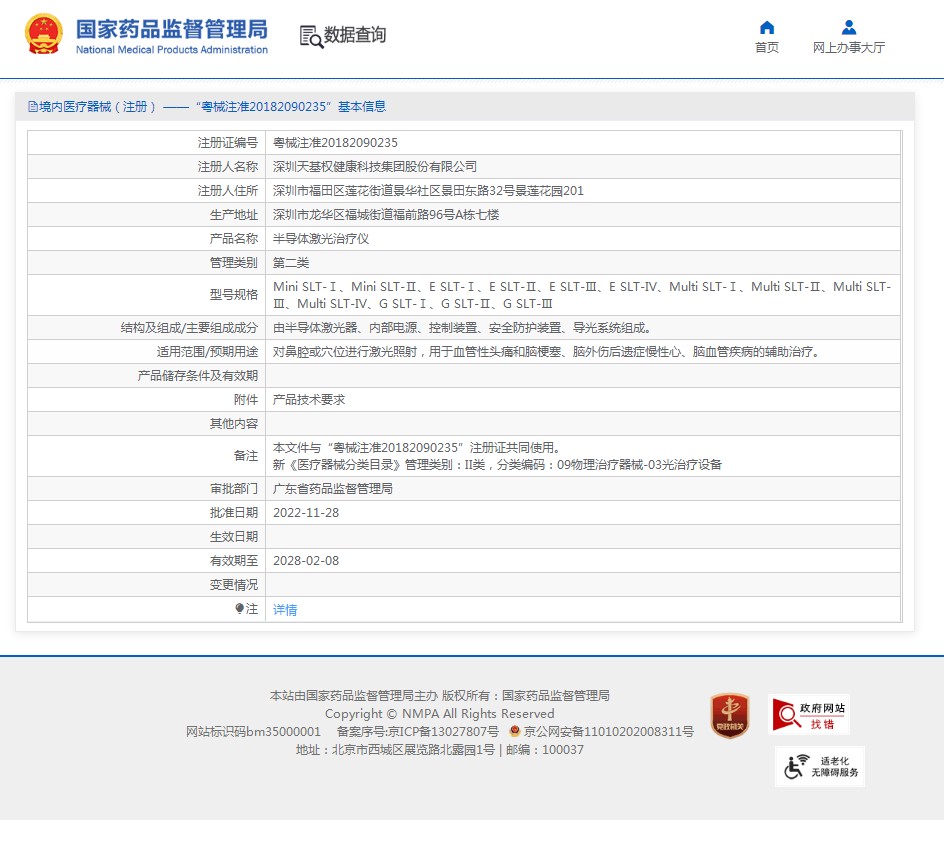The width and height of the screenshot is (944, 850).
Task: Select the 型号规格 model list value
Action: pyautogui.click(x=582, y=295)
